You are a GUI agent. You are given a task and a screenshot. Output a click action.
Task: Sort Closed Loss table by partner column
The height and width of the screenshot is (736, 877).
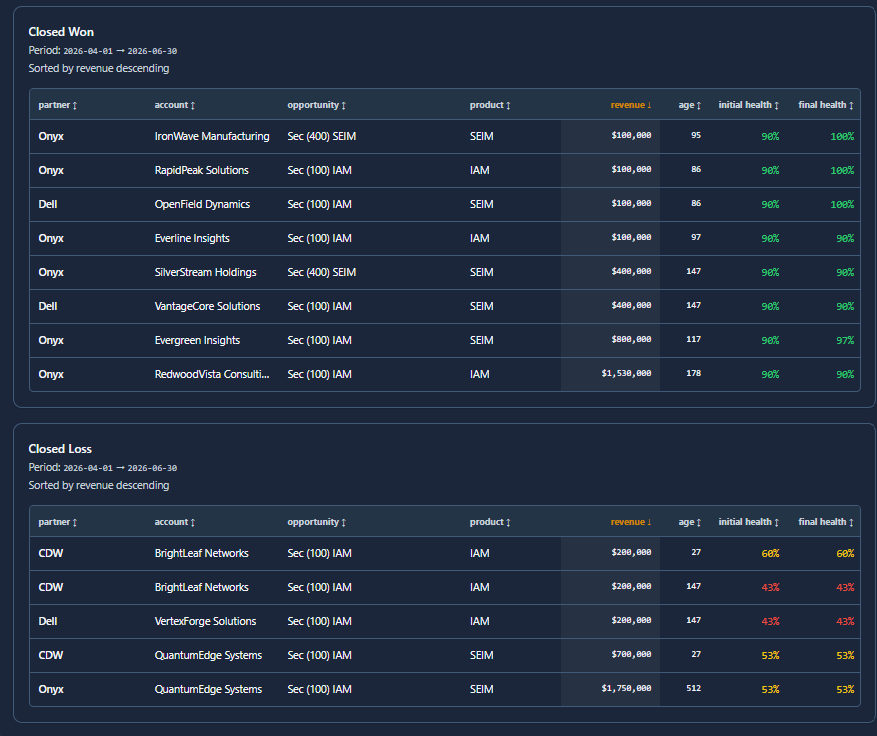(x=58, y=522)
